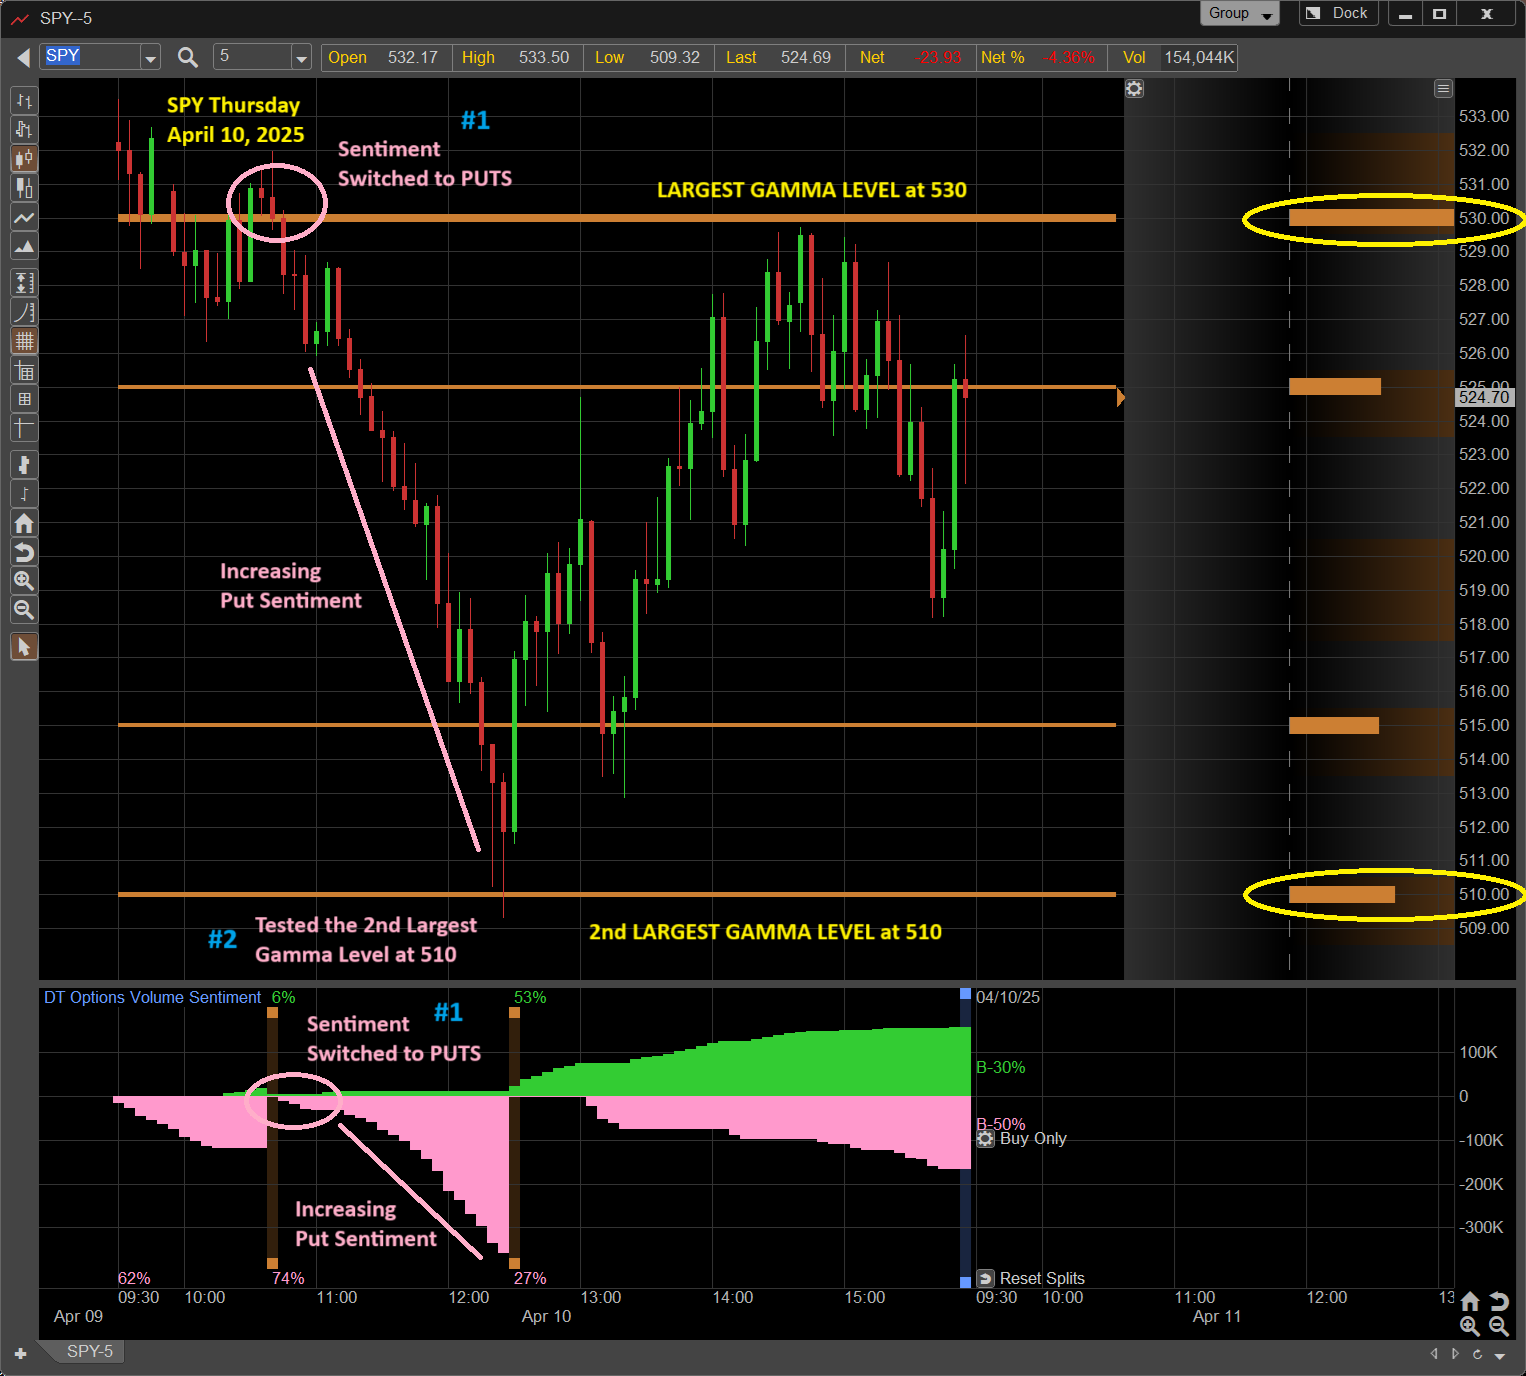Image resolution: width=1526 pixels, height=1376 pixels.
Task: Click the 04/10/25 date label
Action: pos(1008,997)
